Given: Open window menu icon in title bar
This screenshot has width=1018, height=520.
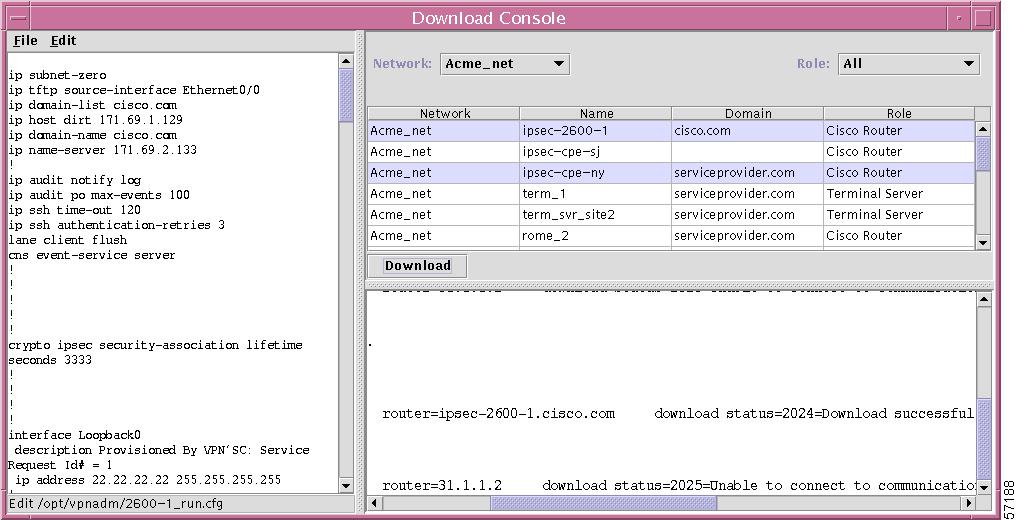Looking at the screenshot, I should 19,18.
